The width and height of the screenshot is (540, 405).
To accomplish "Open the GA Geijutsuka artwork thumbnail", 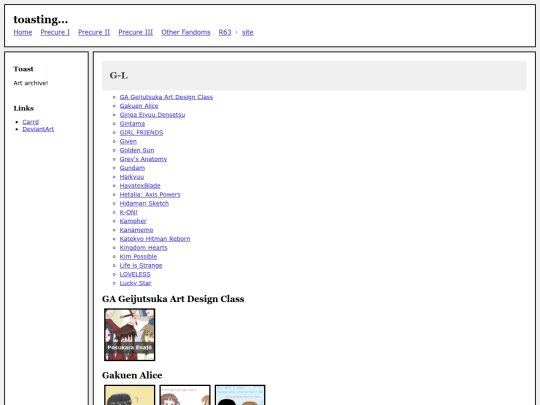I will [130, 335].
